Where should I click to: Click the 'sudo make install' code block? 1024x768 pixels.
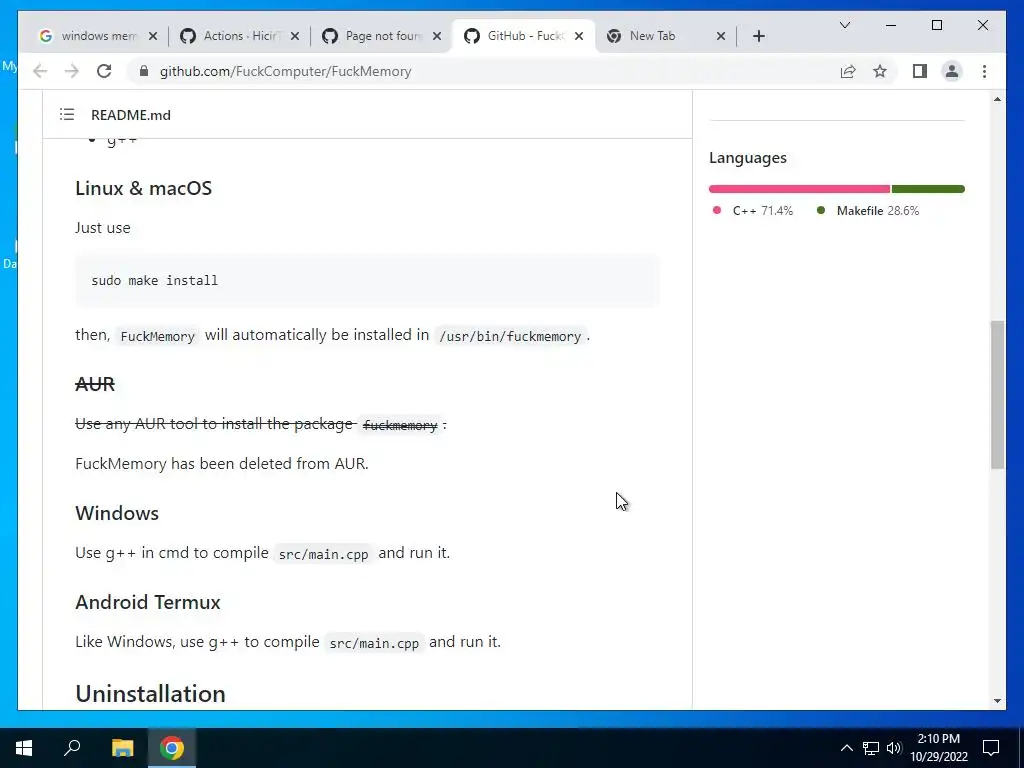pyautogui.click(x=367, y=280)
